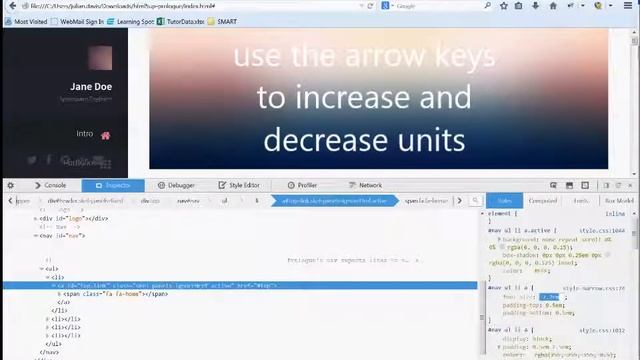Open the style-narrow.css source link
This screenshot has width=640, height=360.
click(594, 288)
